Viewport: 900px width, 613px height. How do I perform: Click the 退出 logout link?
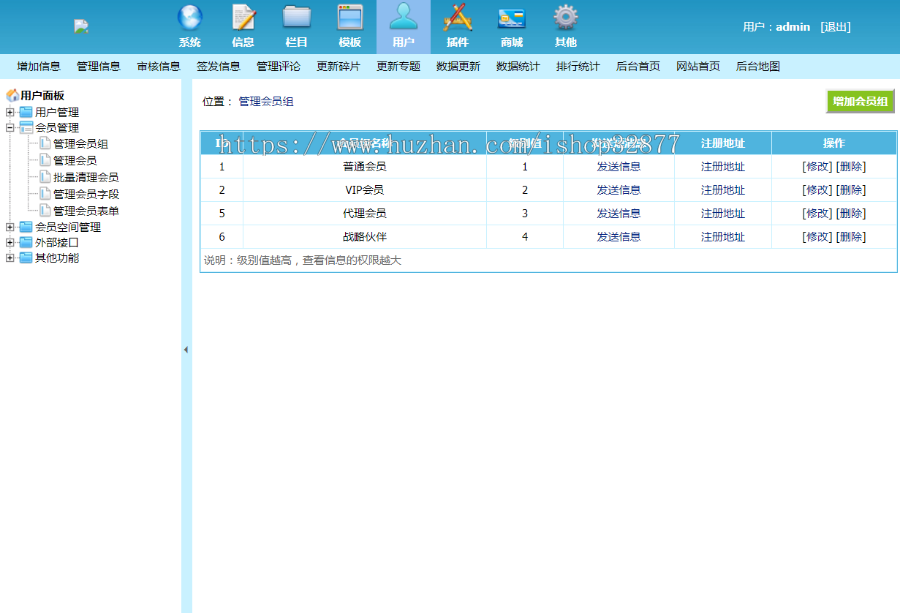835,27
